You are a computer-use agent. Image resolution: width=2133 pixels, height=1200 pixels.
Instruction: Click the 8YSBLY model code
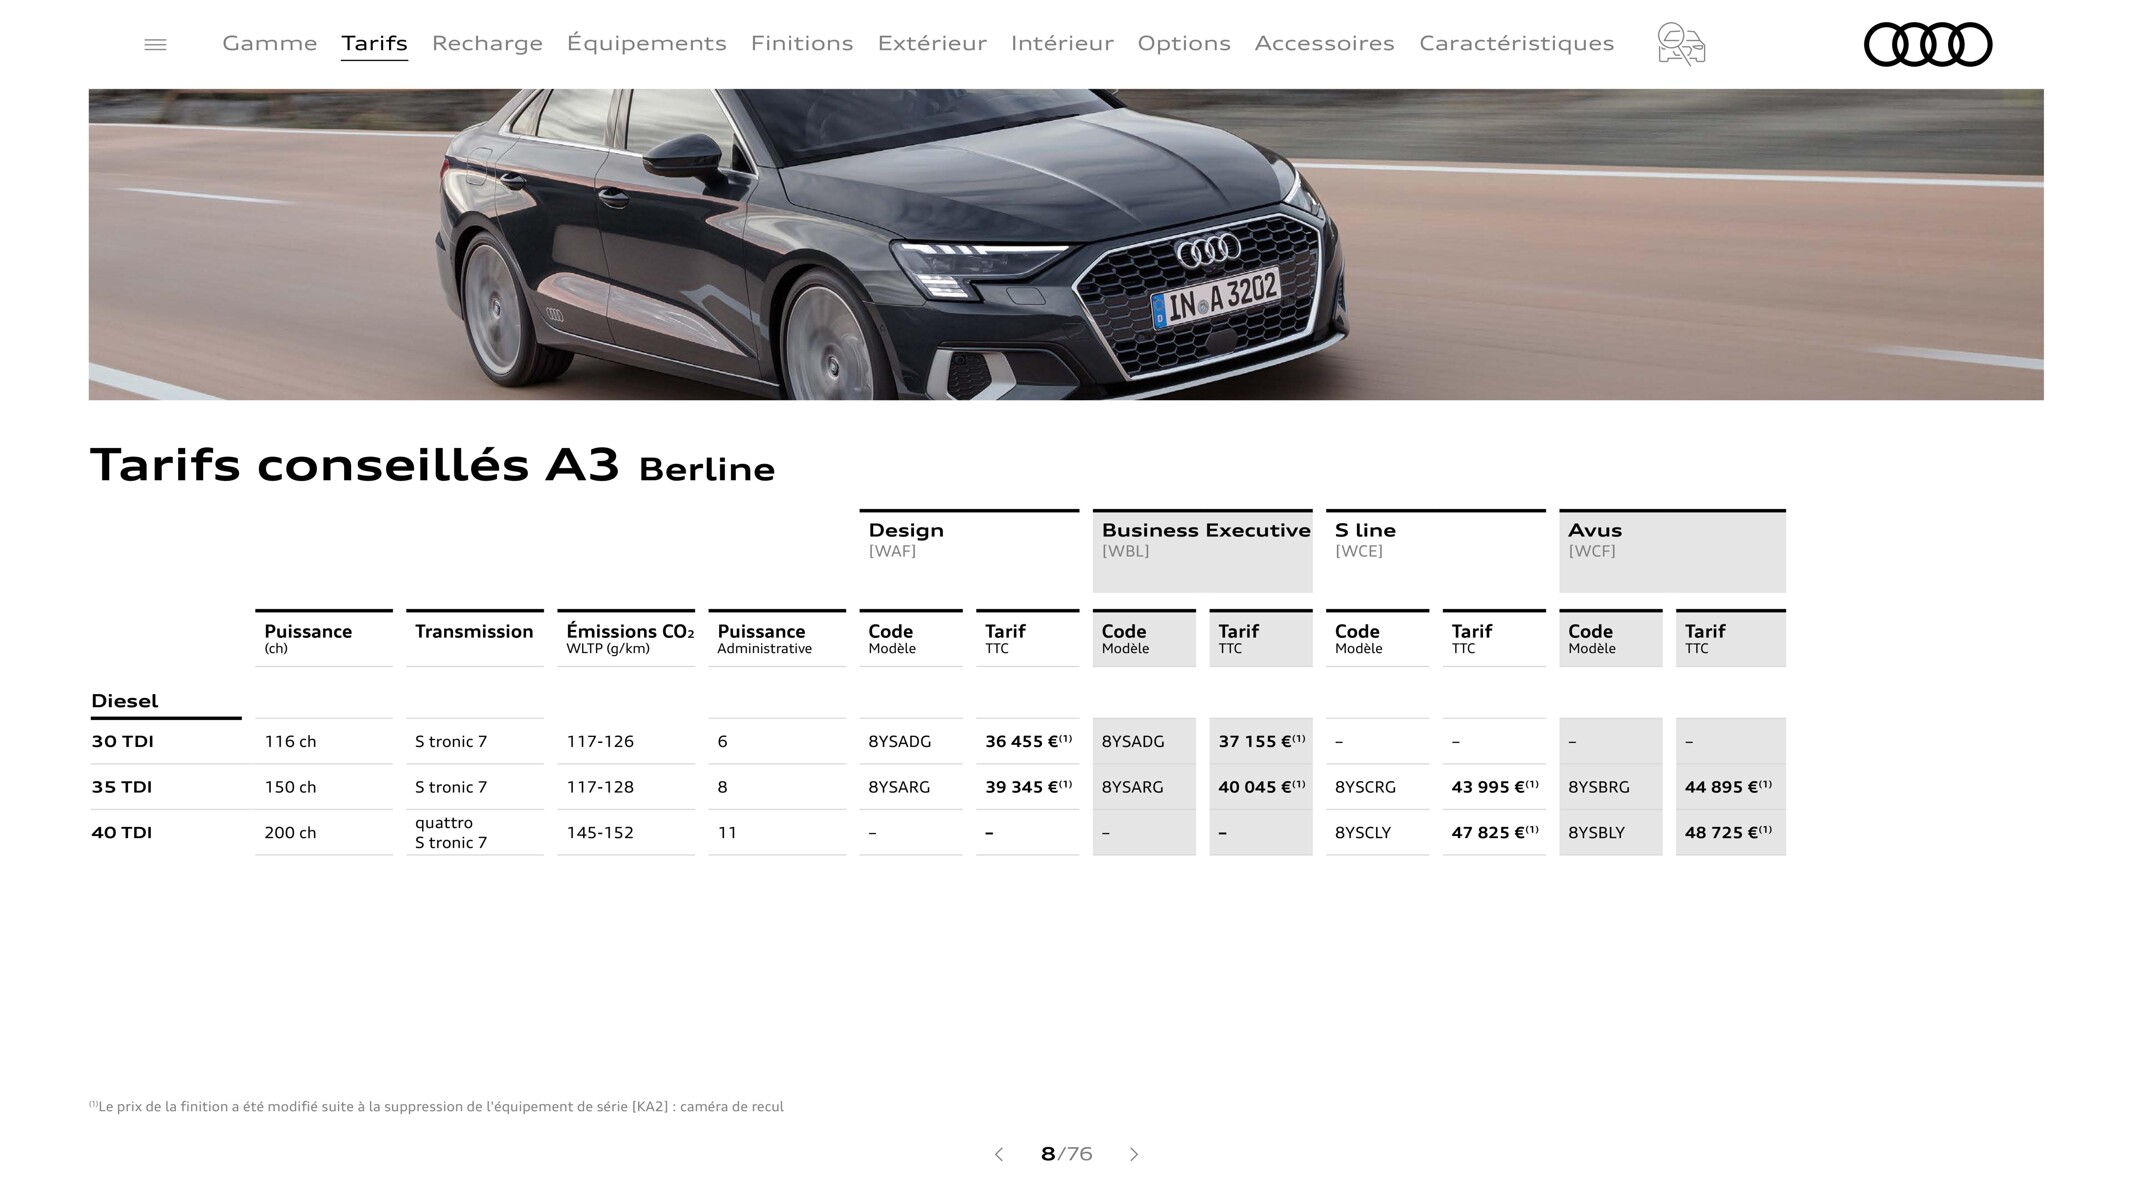point(1597,832)
